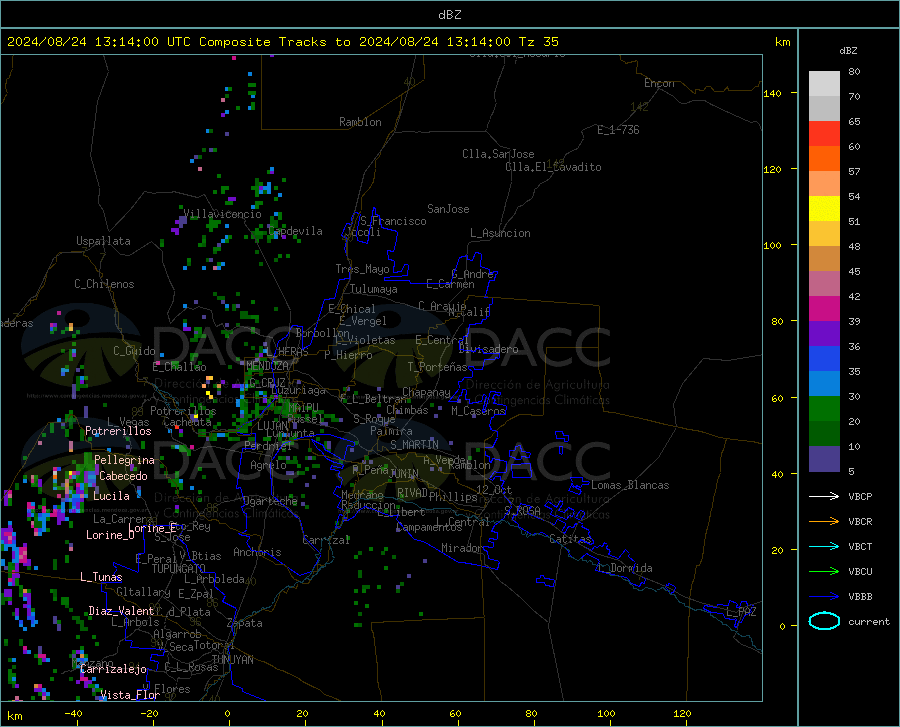Screen dimensions: 900x727
Task: Pick the bright green 20 dBZ swatch
Action: pos(824,409)
